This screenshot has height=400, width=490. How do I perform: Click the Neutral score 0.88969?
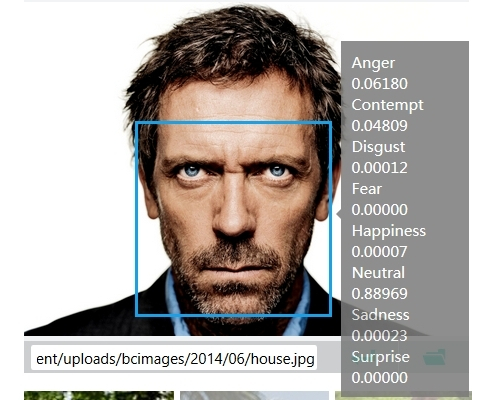click(379, 294)
